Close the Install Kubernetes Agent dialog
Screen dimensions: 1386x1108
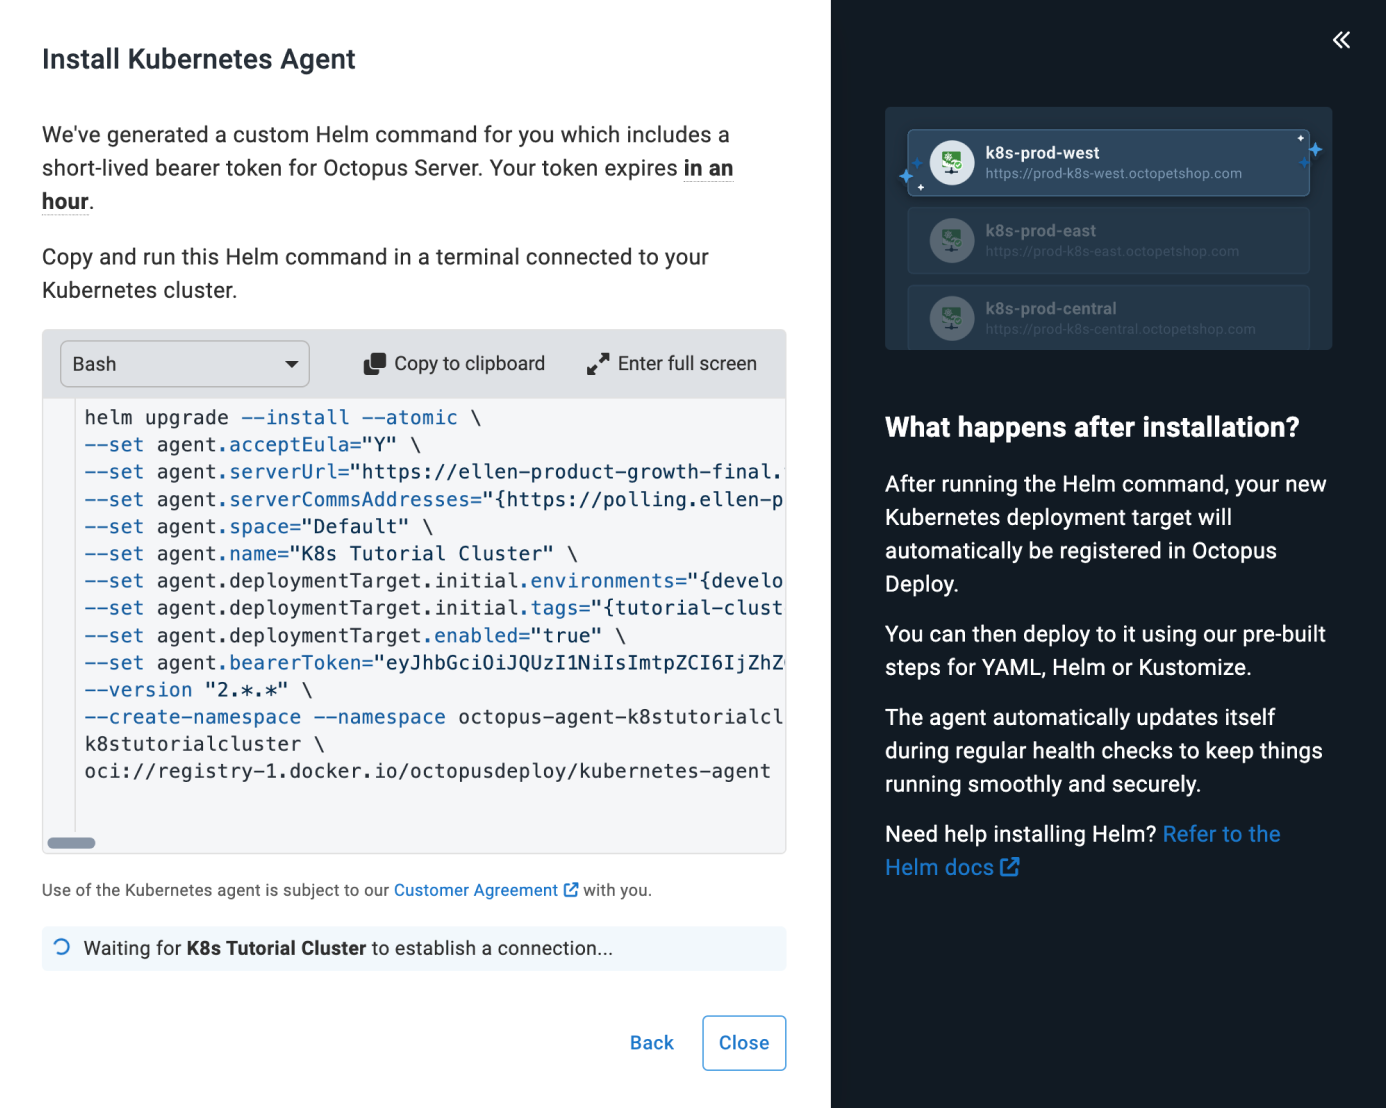pos(744,1043)
